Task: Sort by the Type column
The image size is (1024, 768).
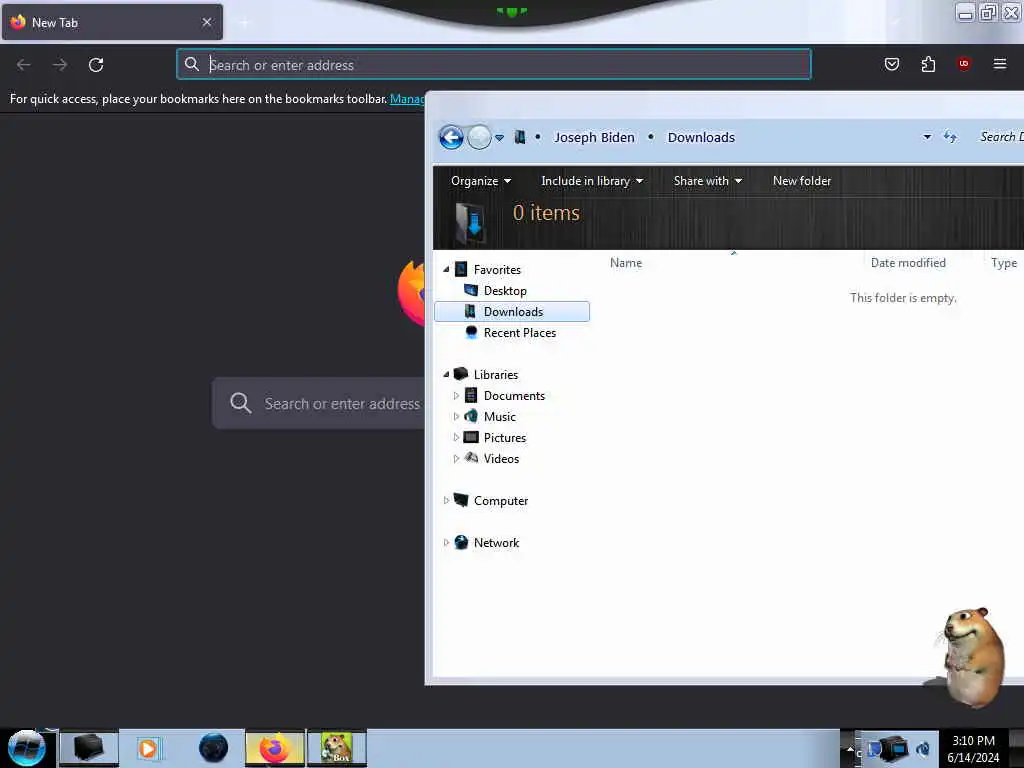Action: (1004, 263)
